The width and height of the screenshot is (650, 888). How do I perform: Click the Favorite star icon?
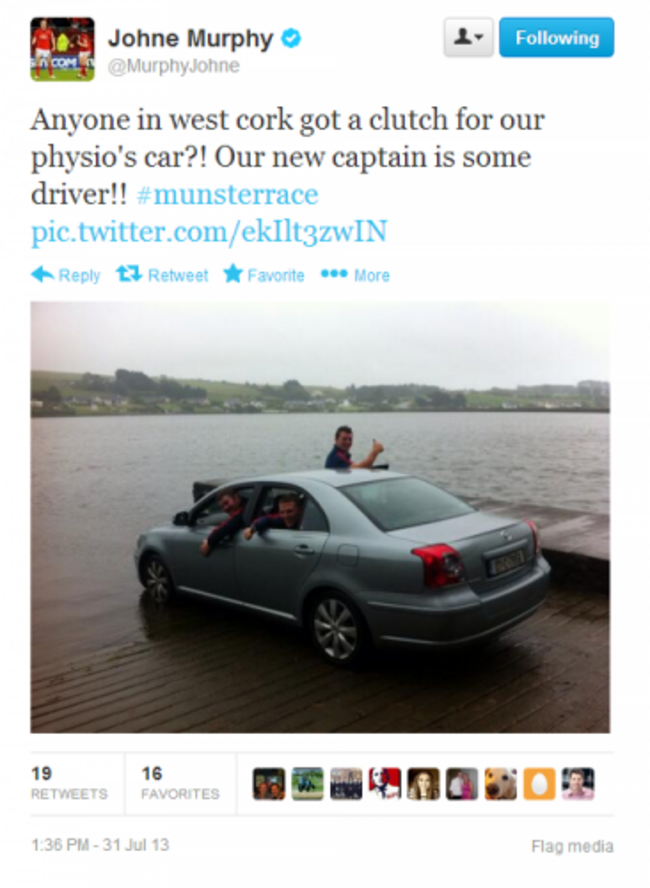pos(233,274)
